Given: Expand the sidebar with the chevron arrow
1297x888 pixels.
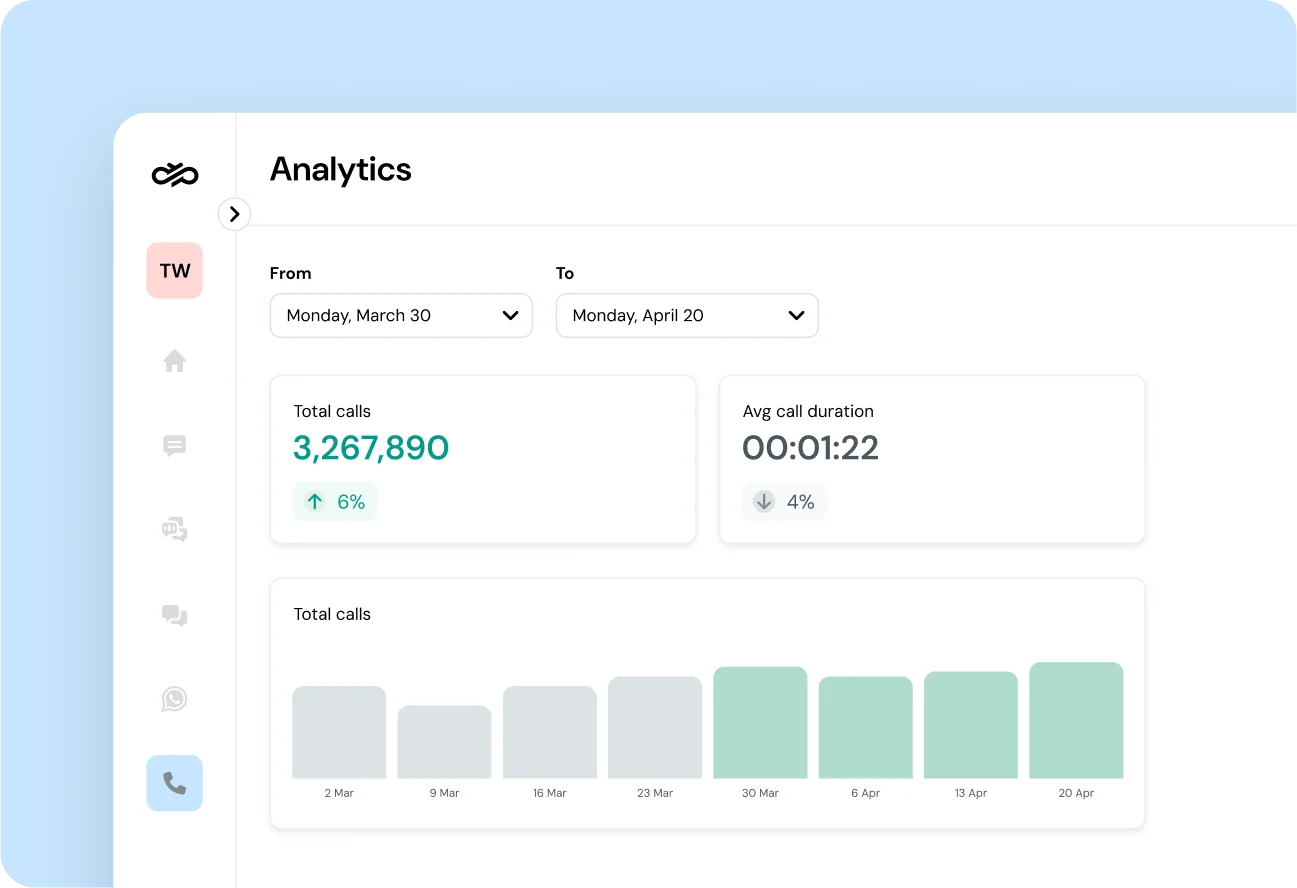Looking at the screenshot, I should 234,214.
